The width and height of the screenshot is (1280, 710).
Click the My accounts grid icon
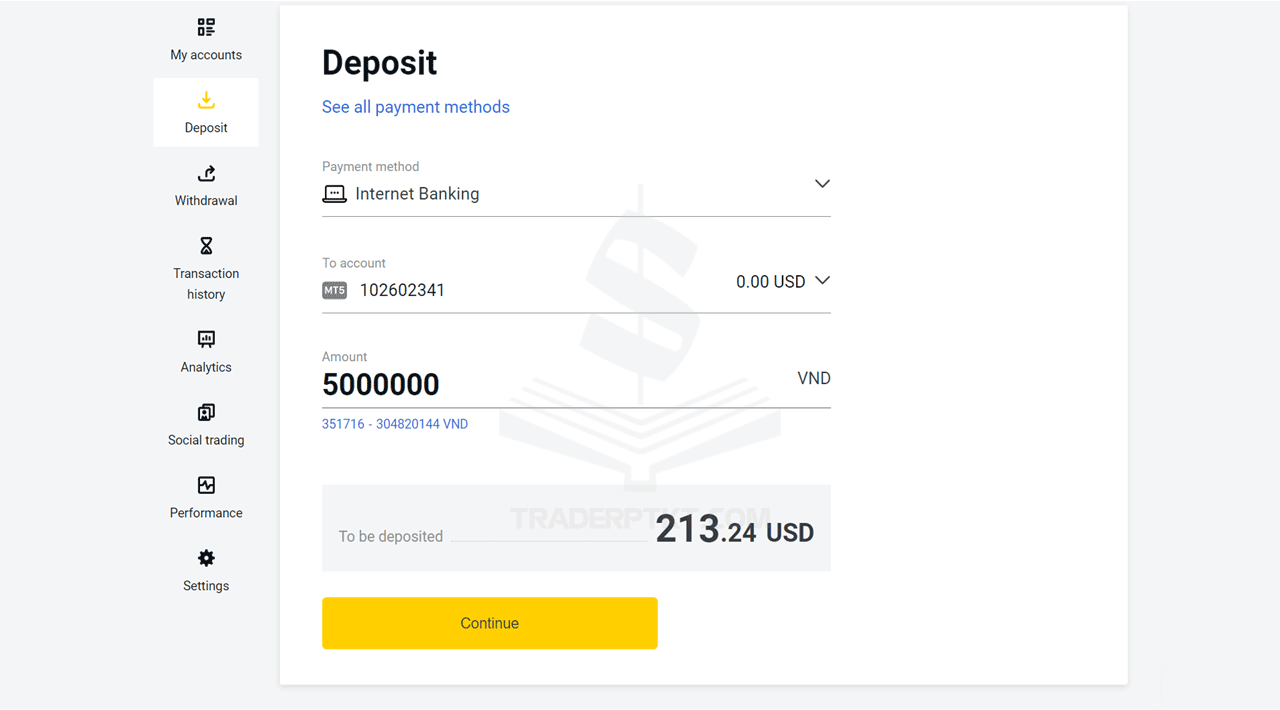click(x=206, y=27)
